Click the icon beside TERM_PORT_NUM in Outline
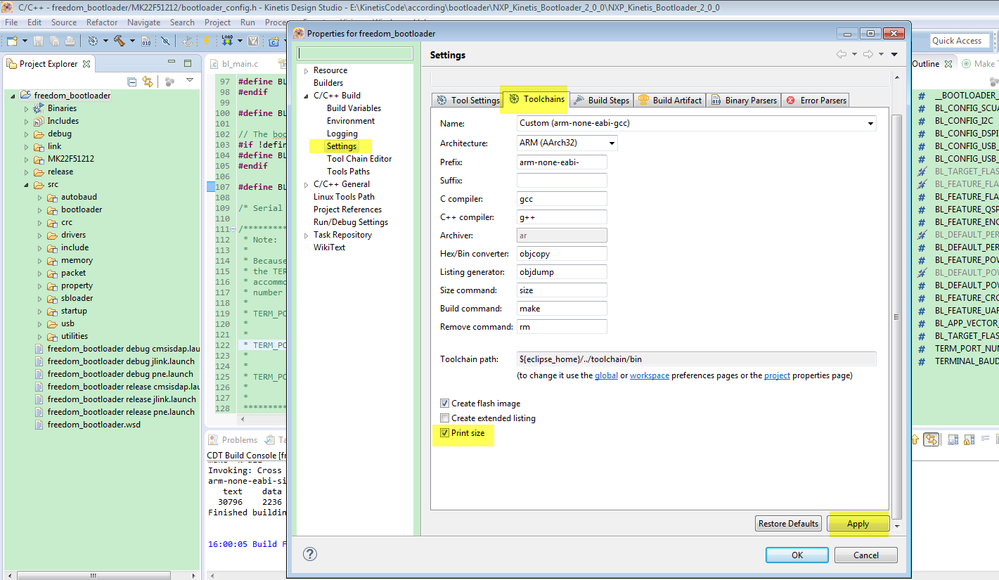This screenshot has height=580, width=999. (x=921, y=349)
